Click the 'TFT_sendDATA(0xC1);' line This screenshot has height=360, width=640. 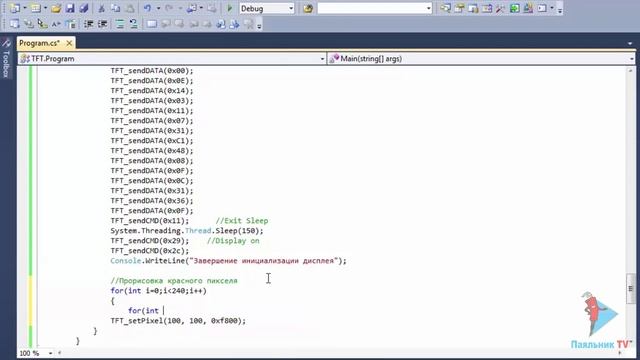click(152, 141)
